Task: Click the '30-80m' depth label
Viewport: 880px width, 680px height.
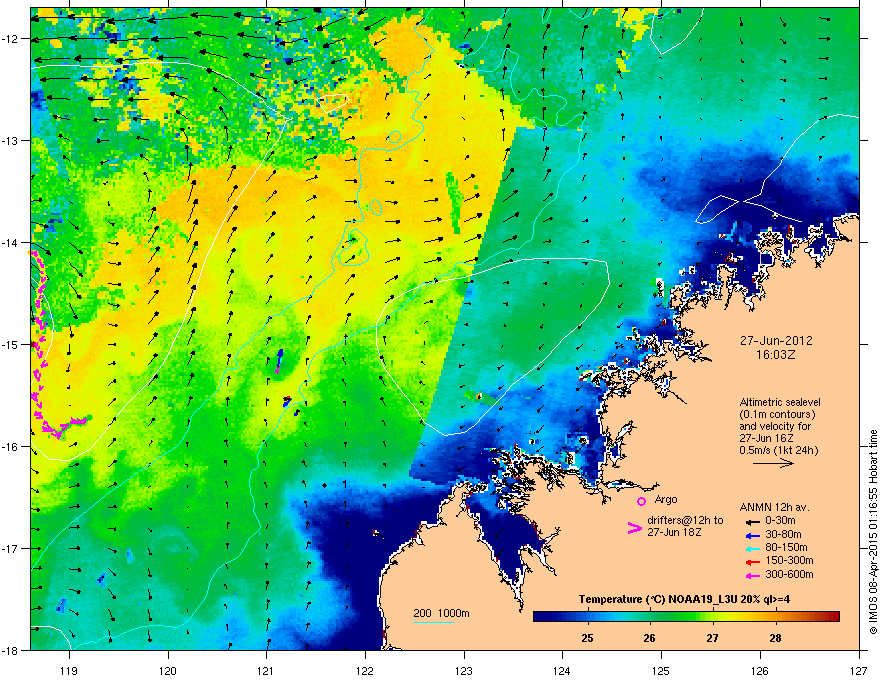Action: point(783,534)
